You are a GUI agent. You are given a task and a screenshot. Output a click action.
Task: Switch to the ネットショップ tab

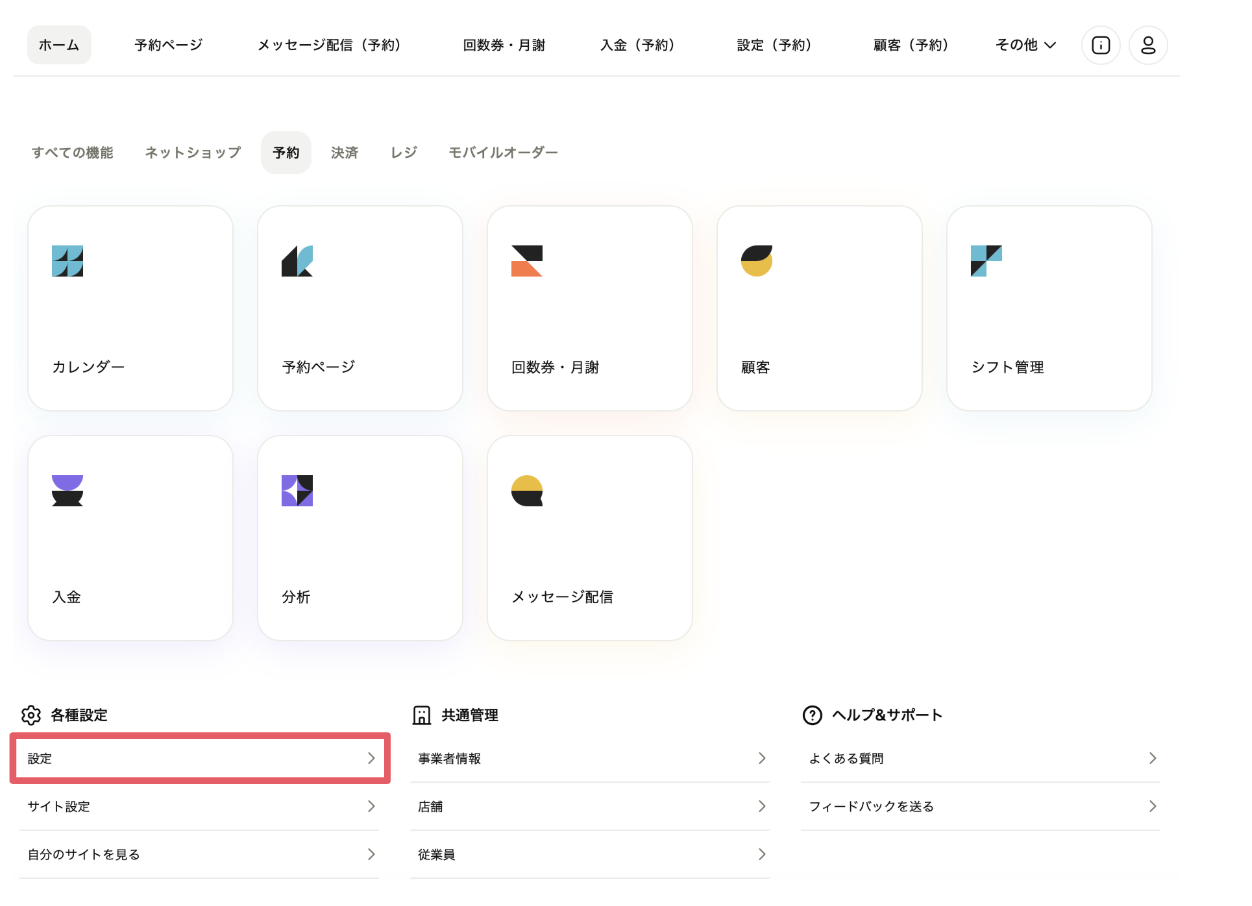[x=193, y=153]
